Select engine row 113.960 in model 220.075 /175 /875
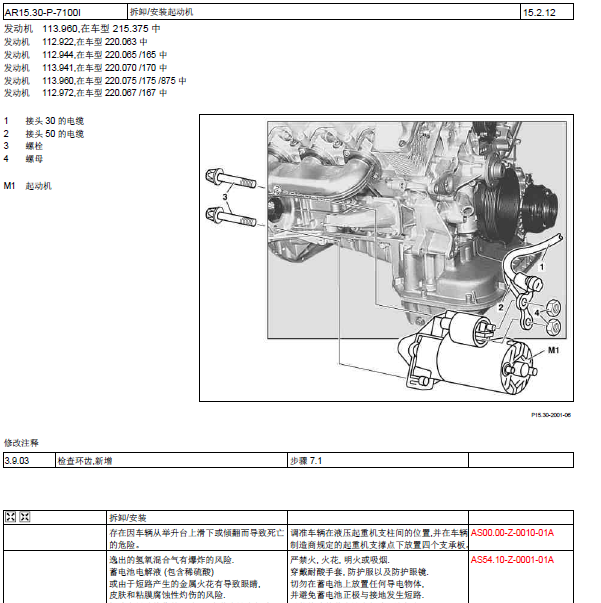601x603 pixels. (x=95, y=81)
